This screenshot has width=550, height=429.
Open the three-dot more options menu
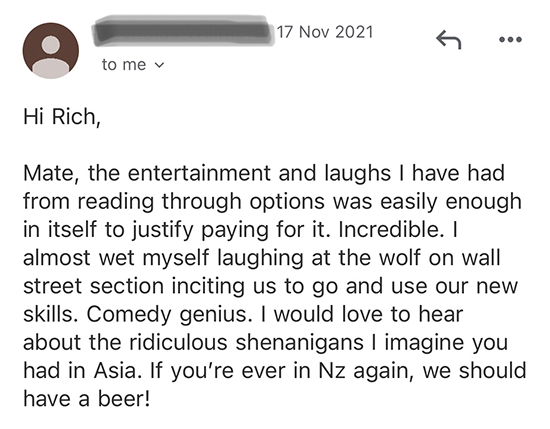click(x=510, y=39)
